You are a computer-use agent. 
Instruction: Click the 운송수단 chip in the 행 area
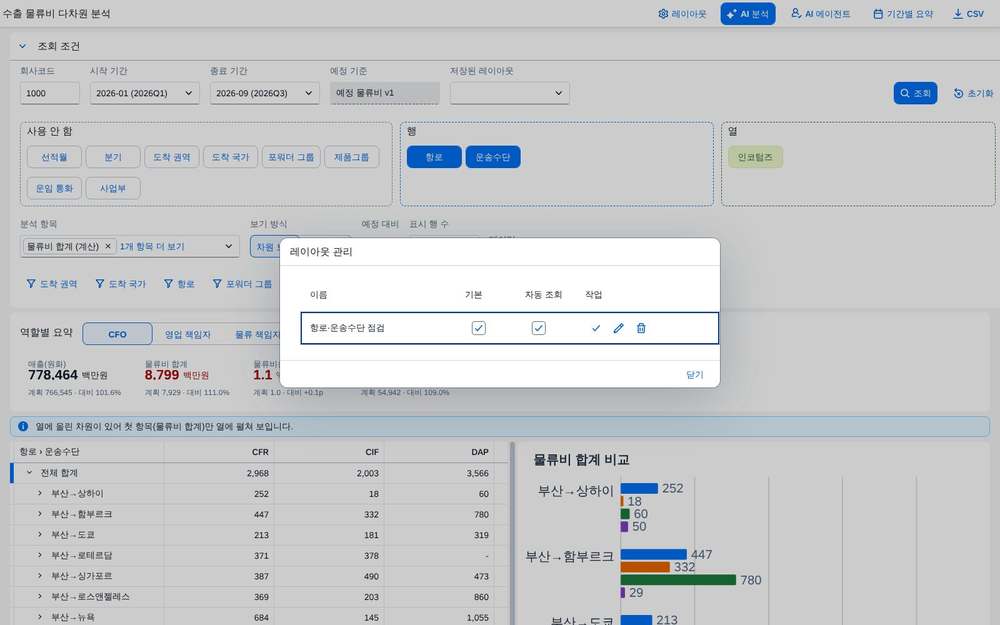[493, 157]
